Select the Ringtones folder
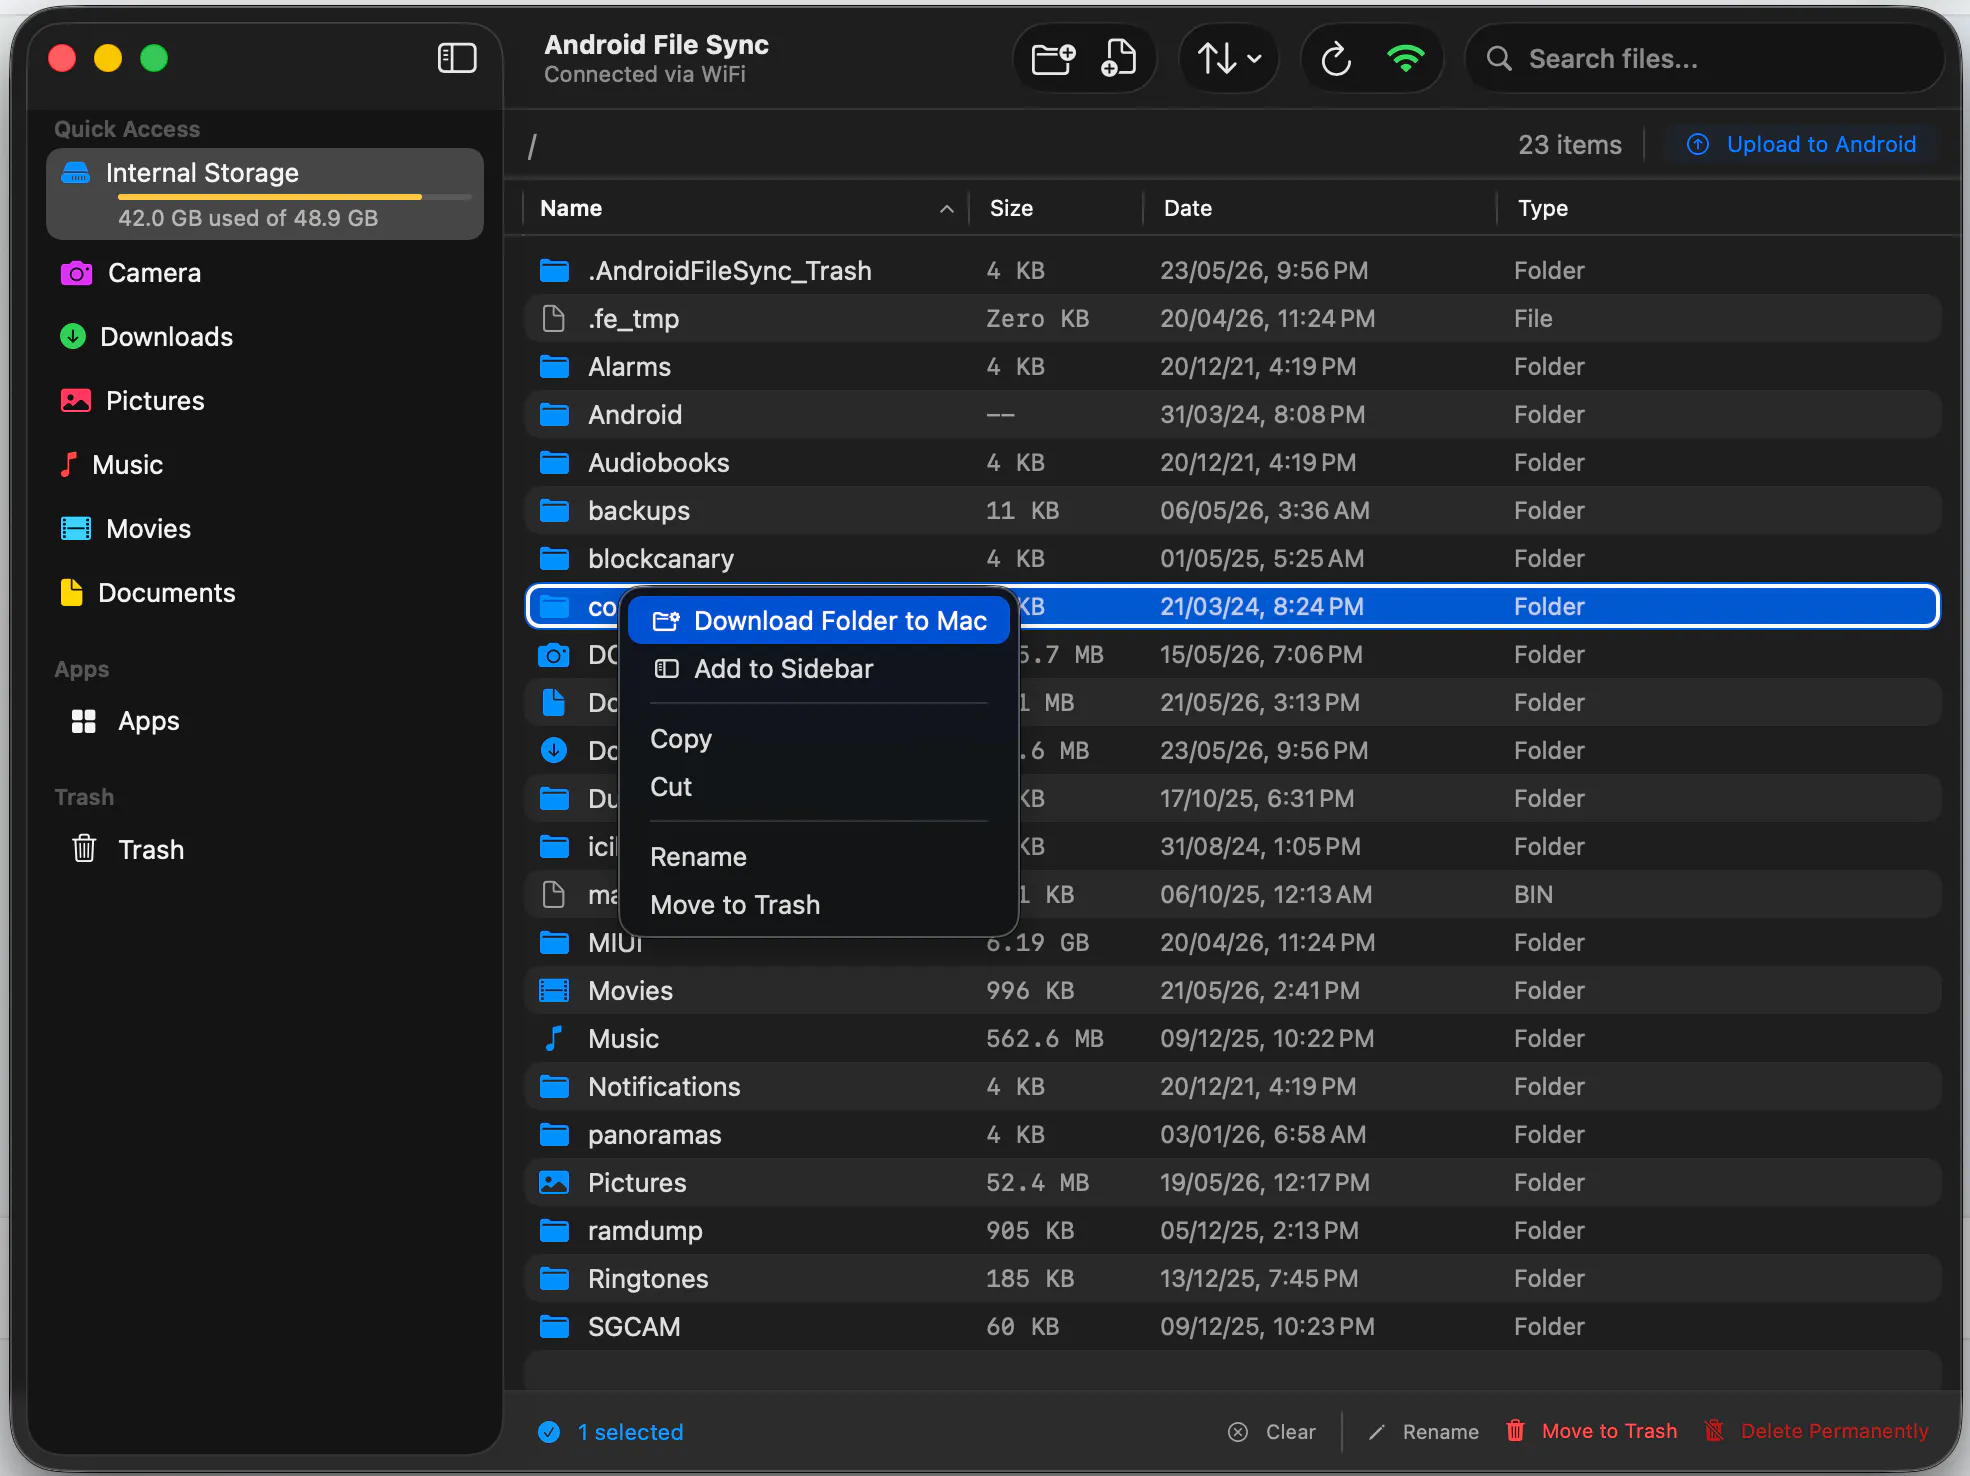Image resolution: width=1970 pixels, height=1476 pixels. [x=1232, y=1279]
